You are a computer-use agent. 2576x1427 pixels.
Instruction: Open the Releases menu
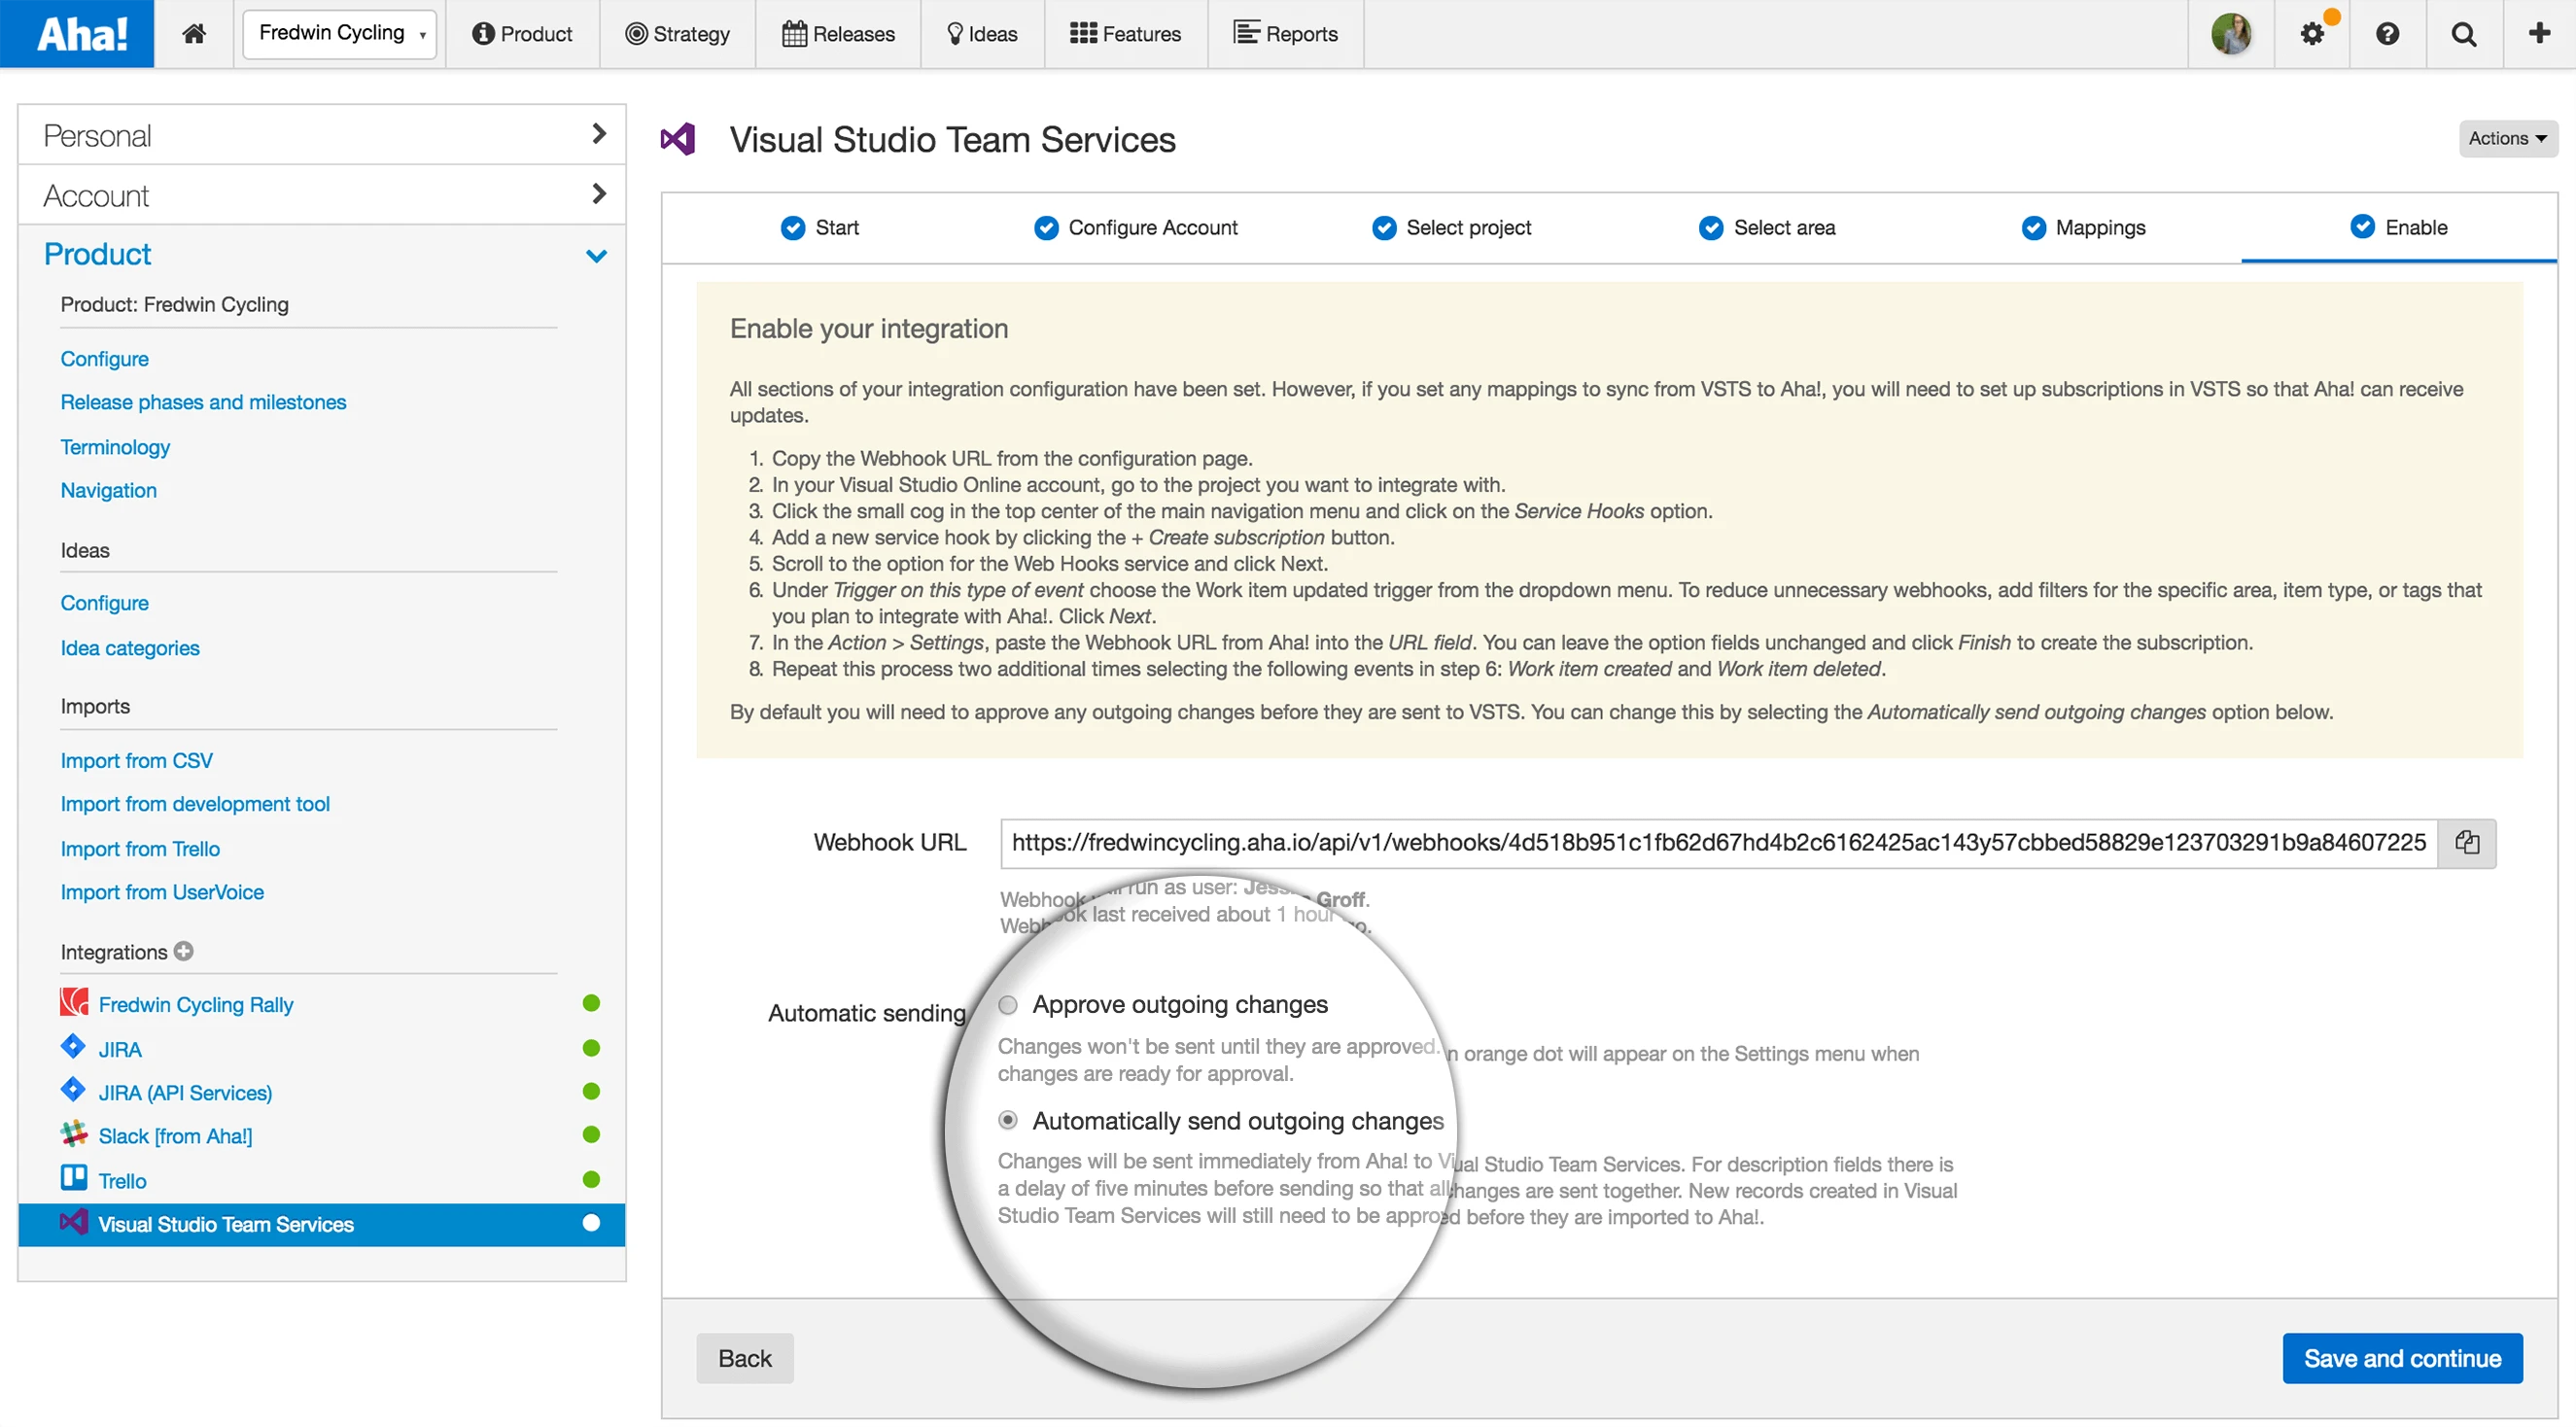838,33
